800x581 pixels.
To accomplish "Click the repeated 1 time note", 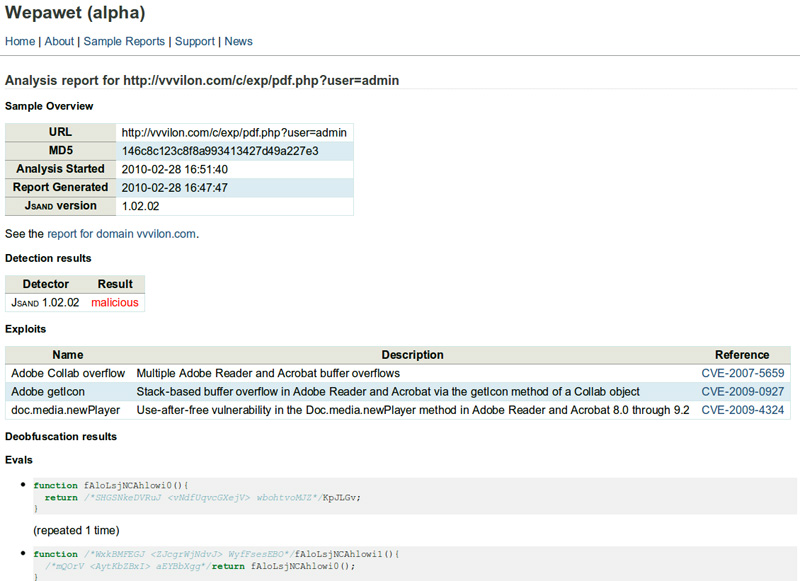I will (x=74, y=530).
